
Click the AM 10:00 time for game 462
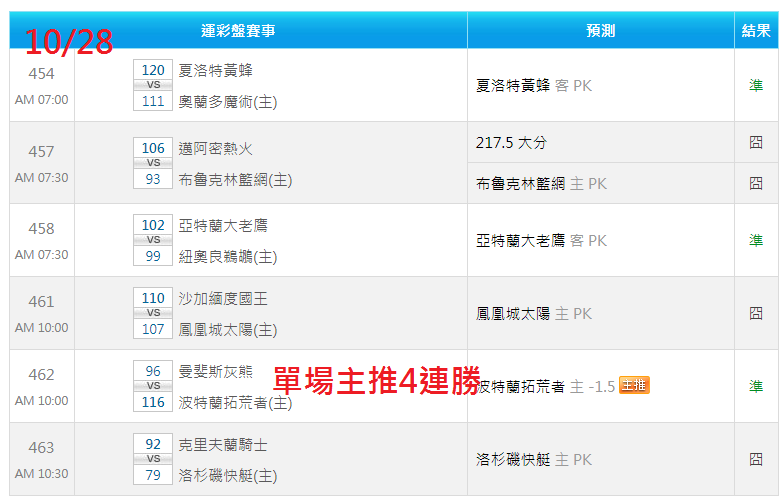42,401
